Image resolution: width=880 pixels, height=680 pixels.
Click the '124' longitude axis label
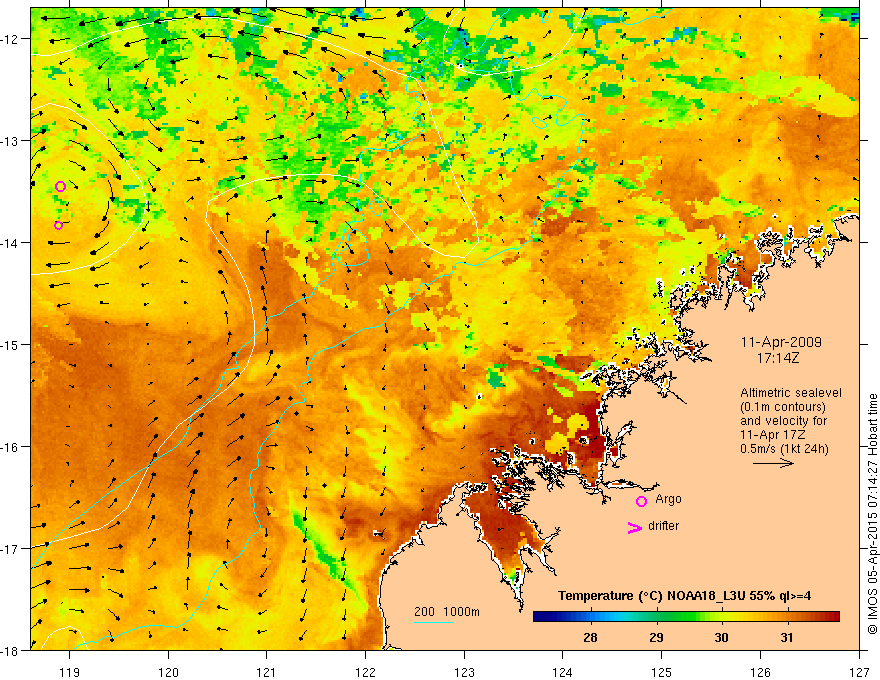pos(563,672)
